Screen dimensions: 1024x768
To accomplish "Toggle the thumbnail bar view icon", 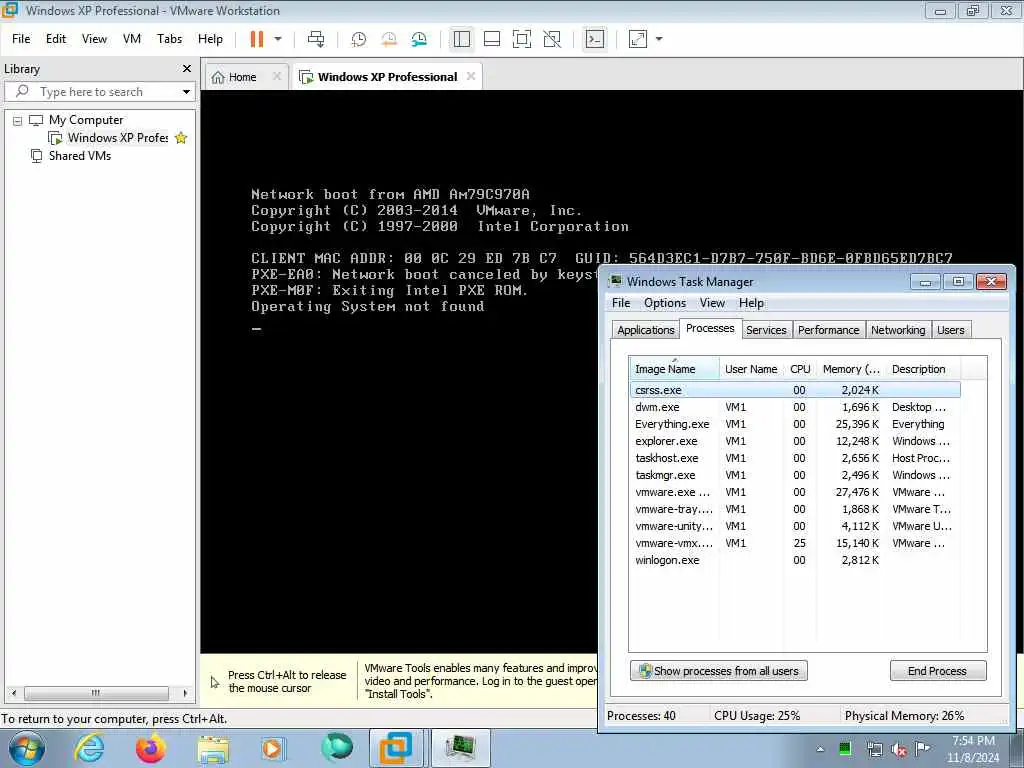I will [x=492, y=39].
